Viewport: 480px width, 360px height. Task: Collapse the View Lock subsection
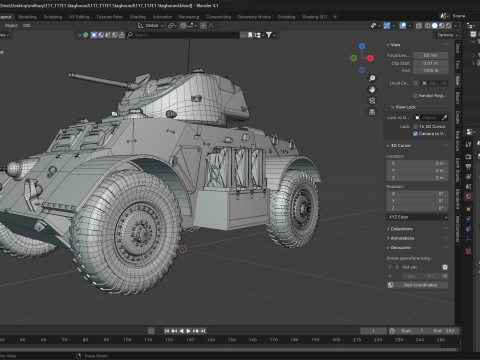(393, 107)
